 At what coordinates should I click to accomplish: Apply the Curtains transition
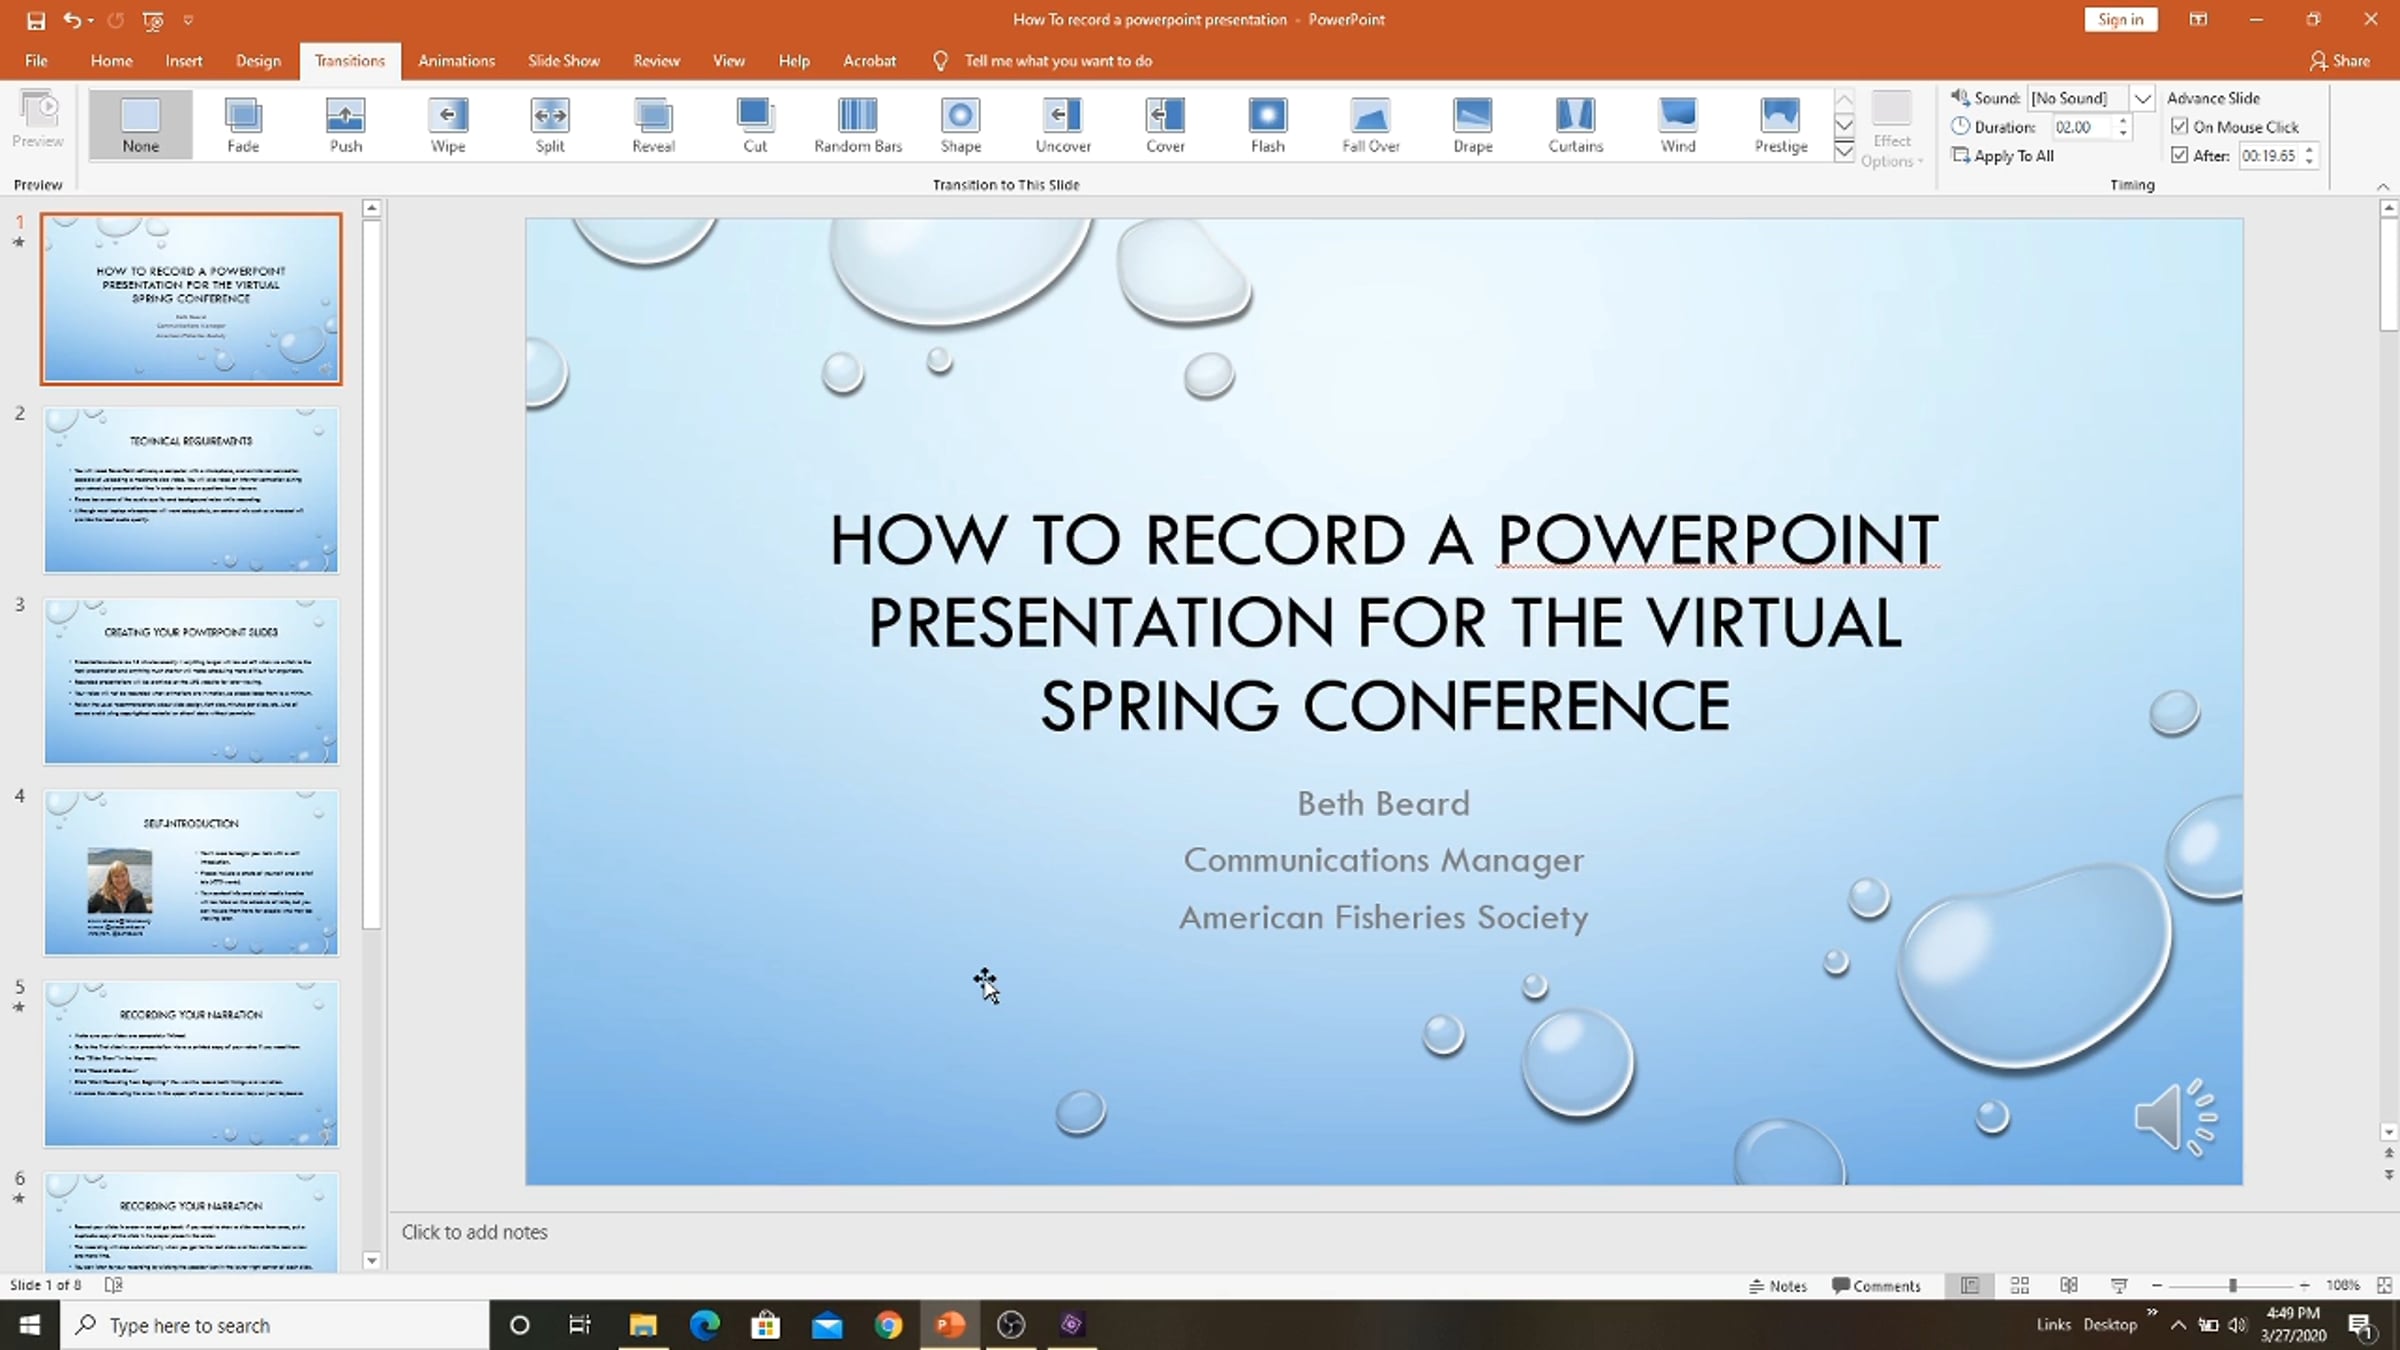[1575, 125]
